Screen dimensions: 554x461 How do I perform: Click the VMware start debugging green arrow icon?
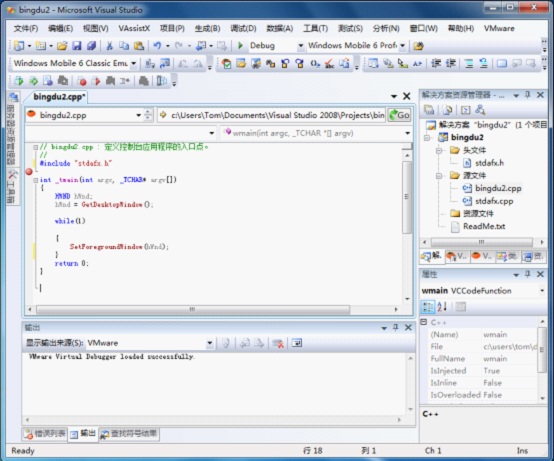(19, 81)
